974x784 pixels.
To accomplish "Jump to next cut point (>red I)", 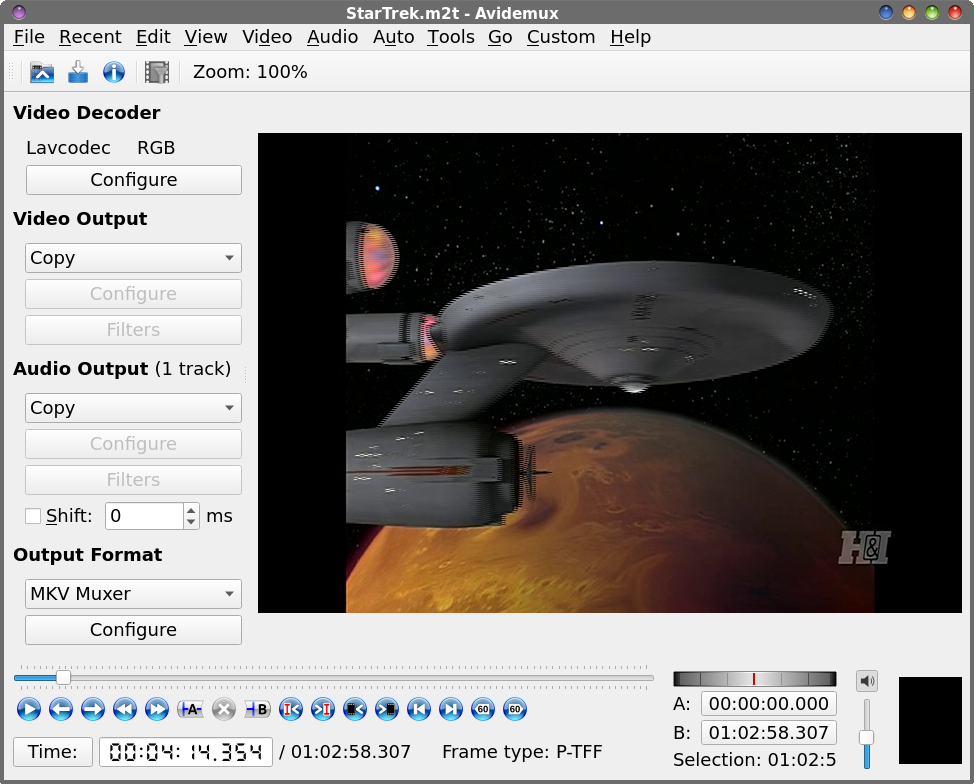I will [322, 709].
